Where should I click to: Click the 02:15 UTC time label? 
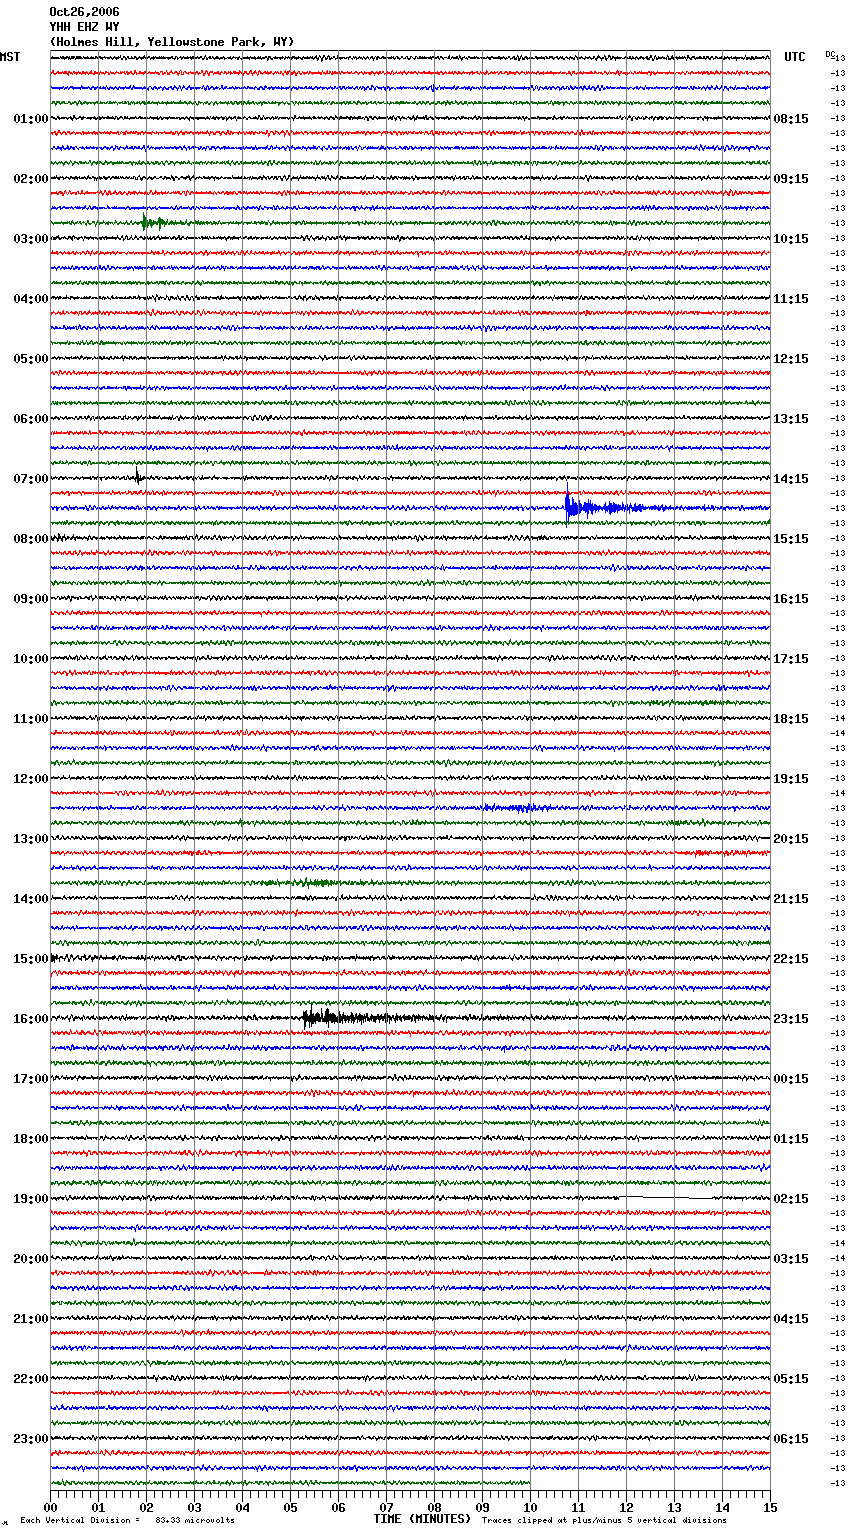(791, 1199)
